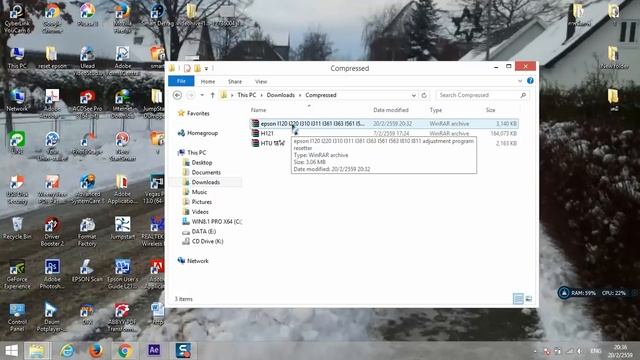
Task: Launch Firefox from the taskbar
Action: click(96, 350)
